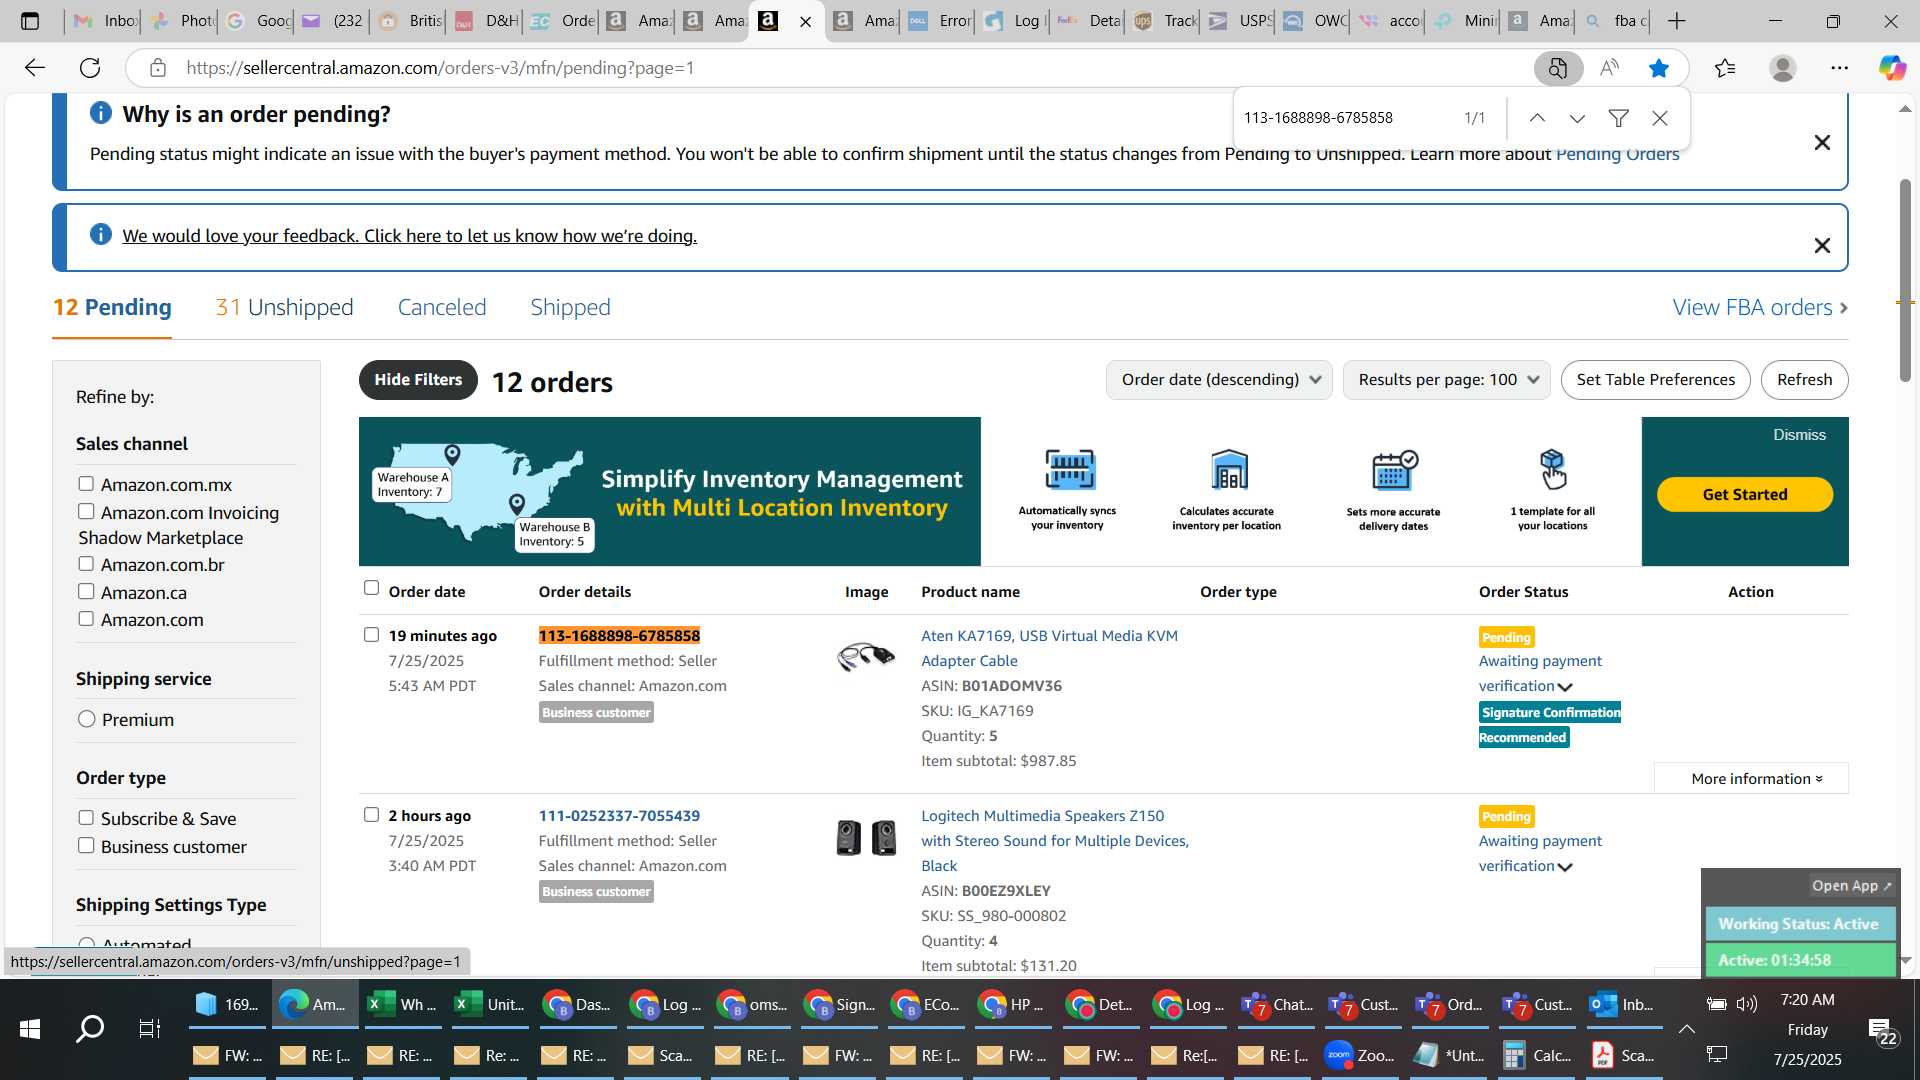Open Order date sort dropdown
This screenshot has width=1920, height=1080.
click(1219, 380)
